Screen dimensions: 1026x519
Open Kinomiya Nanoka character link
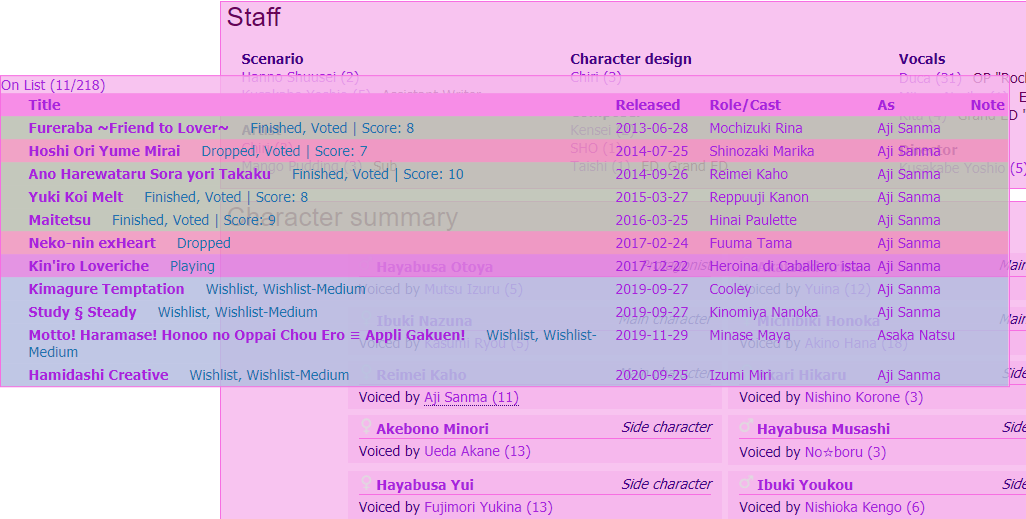pyautogui.click(x=764, y=312)
